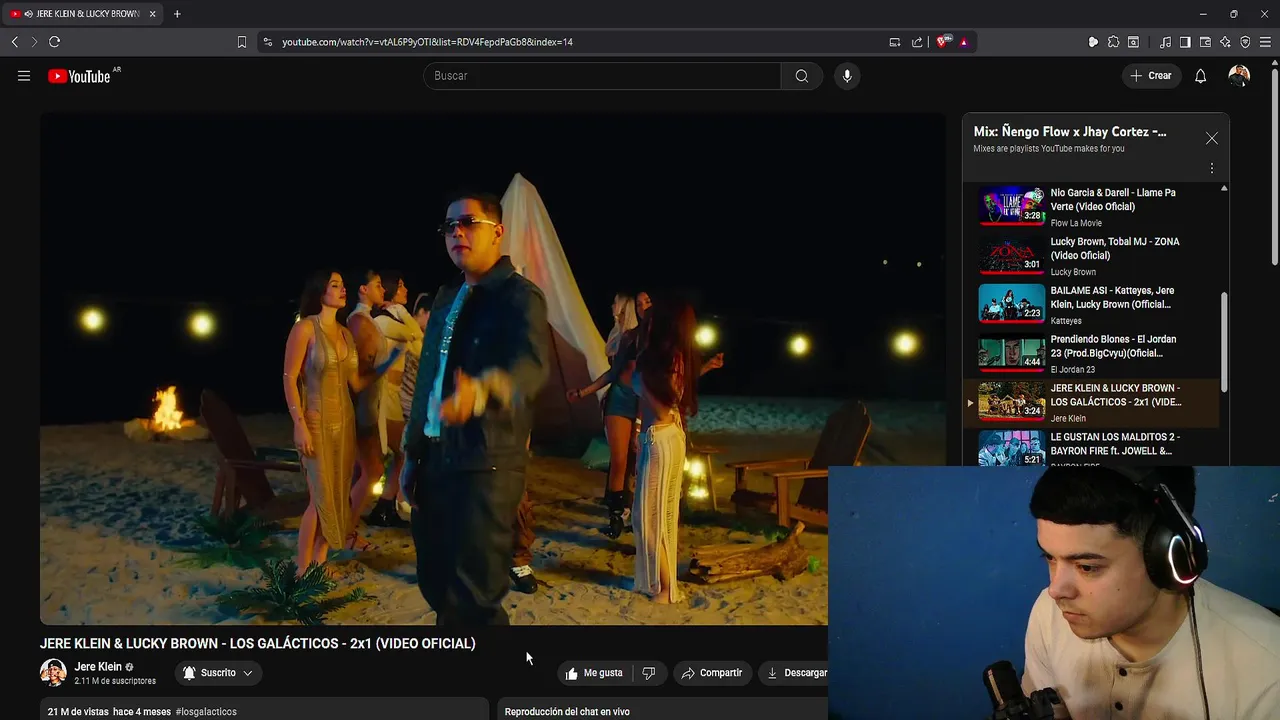Open the share page icon in address bar
Screen dimensions: 1280x720
(x=917, y=42)
